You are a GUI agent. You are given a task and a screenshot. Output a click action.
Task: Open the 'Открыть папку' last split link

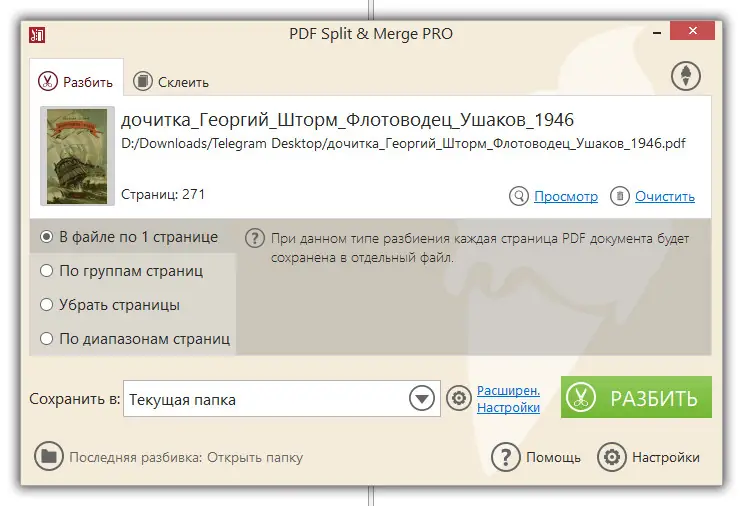[255, 457]
